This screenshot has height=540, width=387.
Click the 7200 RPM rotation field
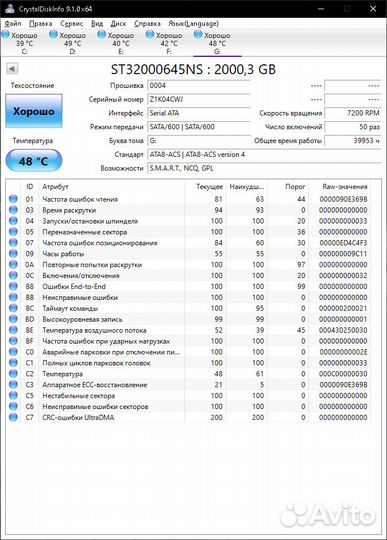(x=353, y=113)
